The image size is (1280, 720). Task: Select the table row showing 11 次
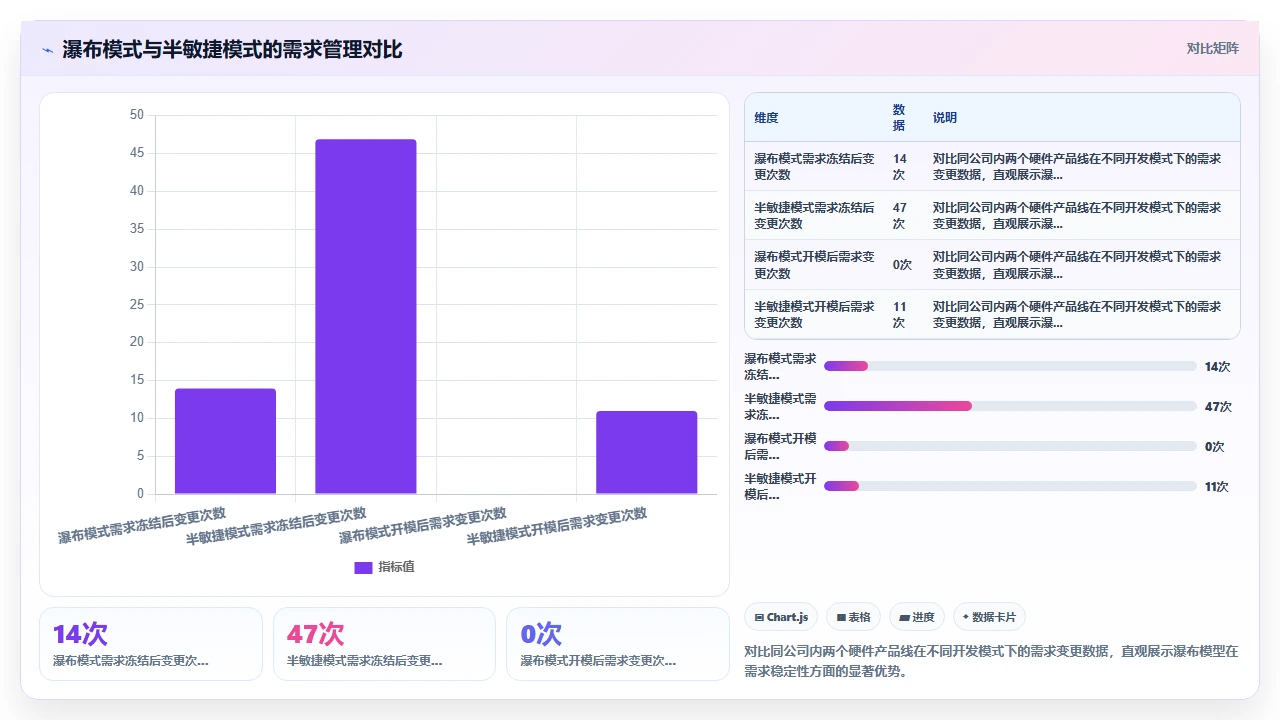(x=992, y=314)
